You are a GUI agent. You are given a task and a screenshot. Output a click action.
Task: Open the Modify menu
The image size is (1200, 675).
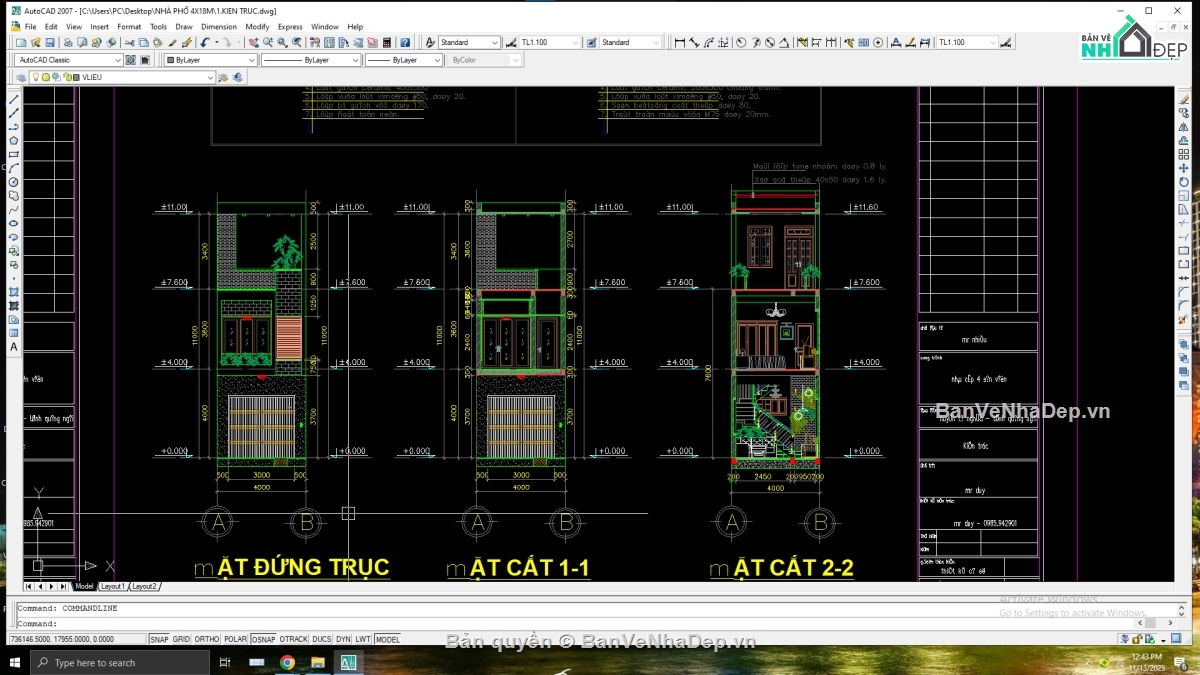(x=257, y=27)
